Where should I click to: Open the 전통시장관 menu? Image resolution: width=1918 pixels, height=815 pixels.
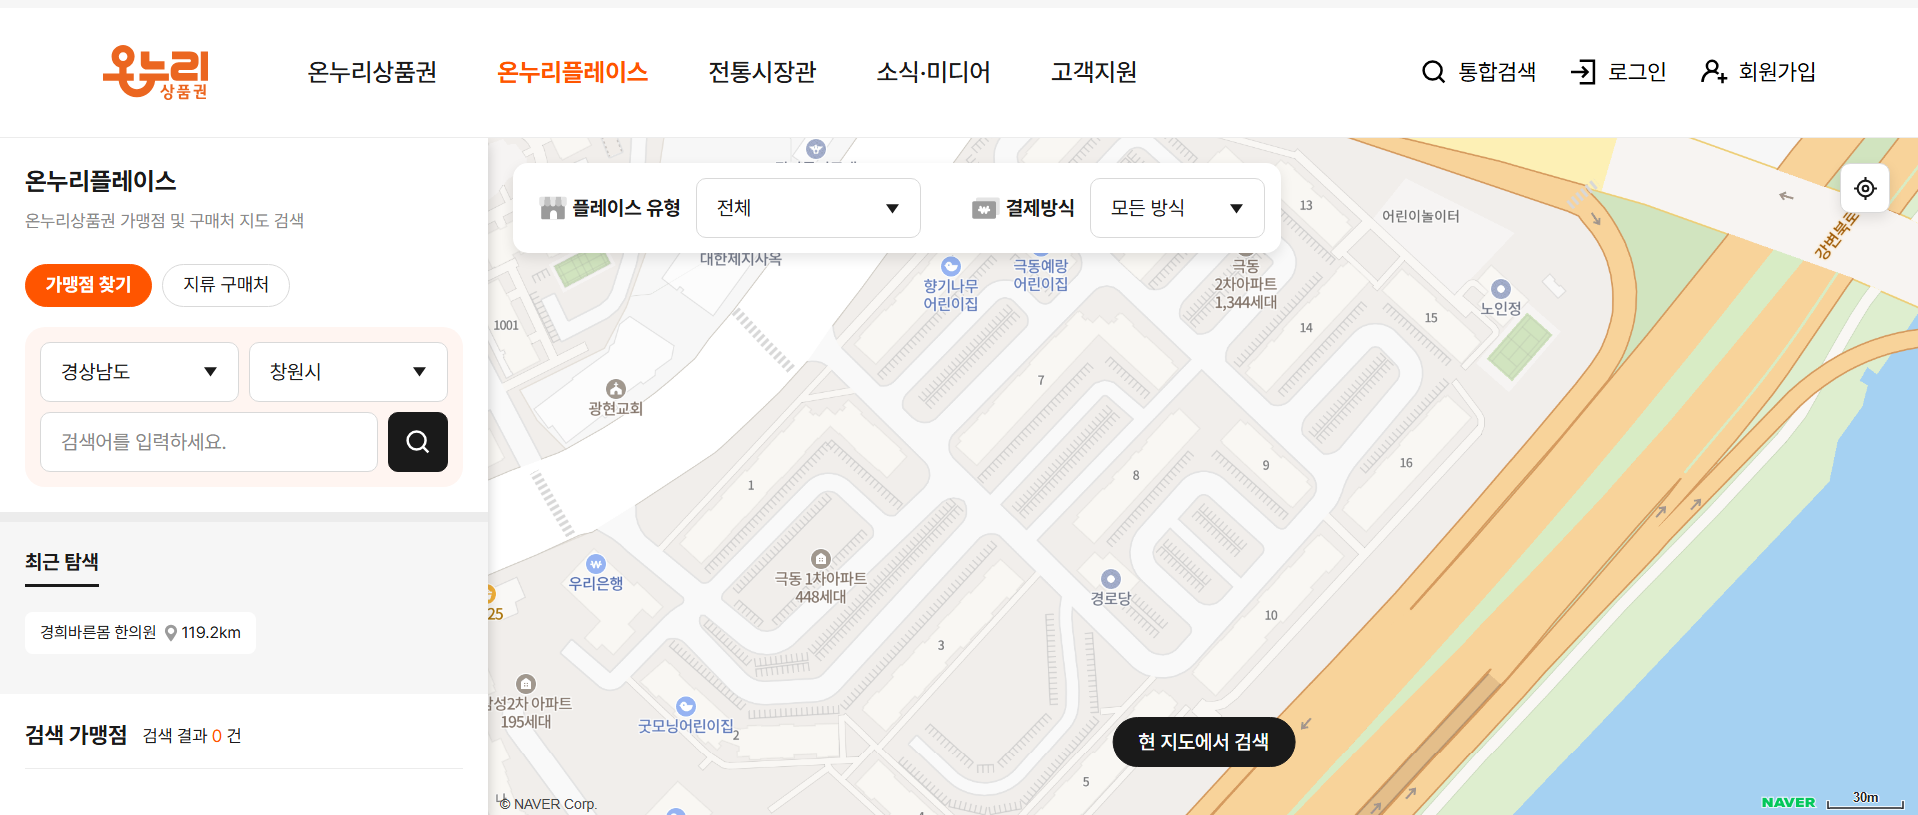763,72
